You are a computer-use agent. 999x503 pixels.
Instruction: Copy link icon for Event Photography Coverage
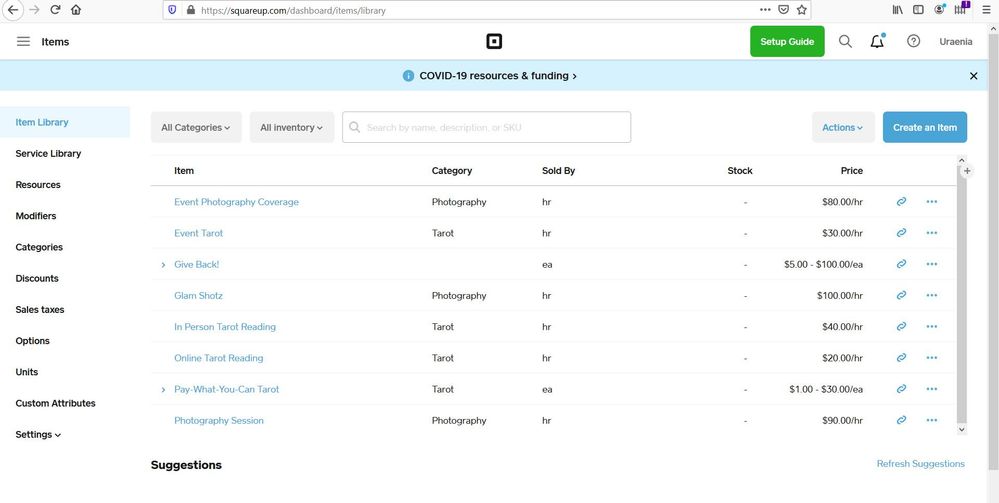[x=901, y=202]
